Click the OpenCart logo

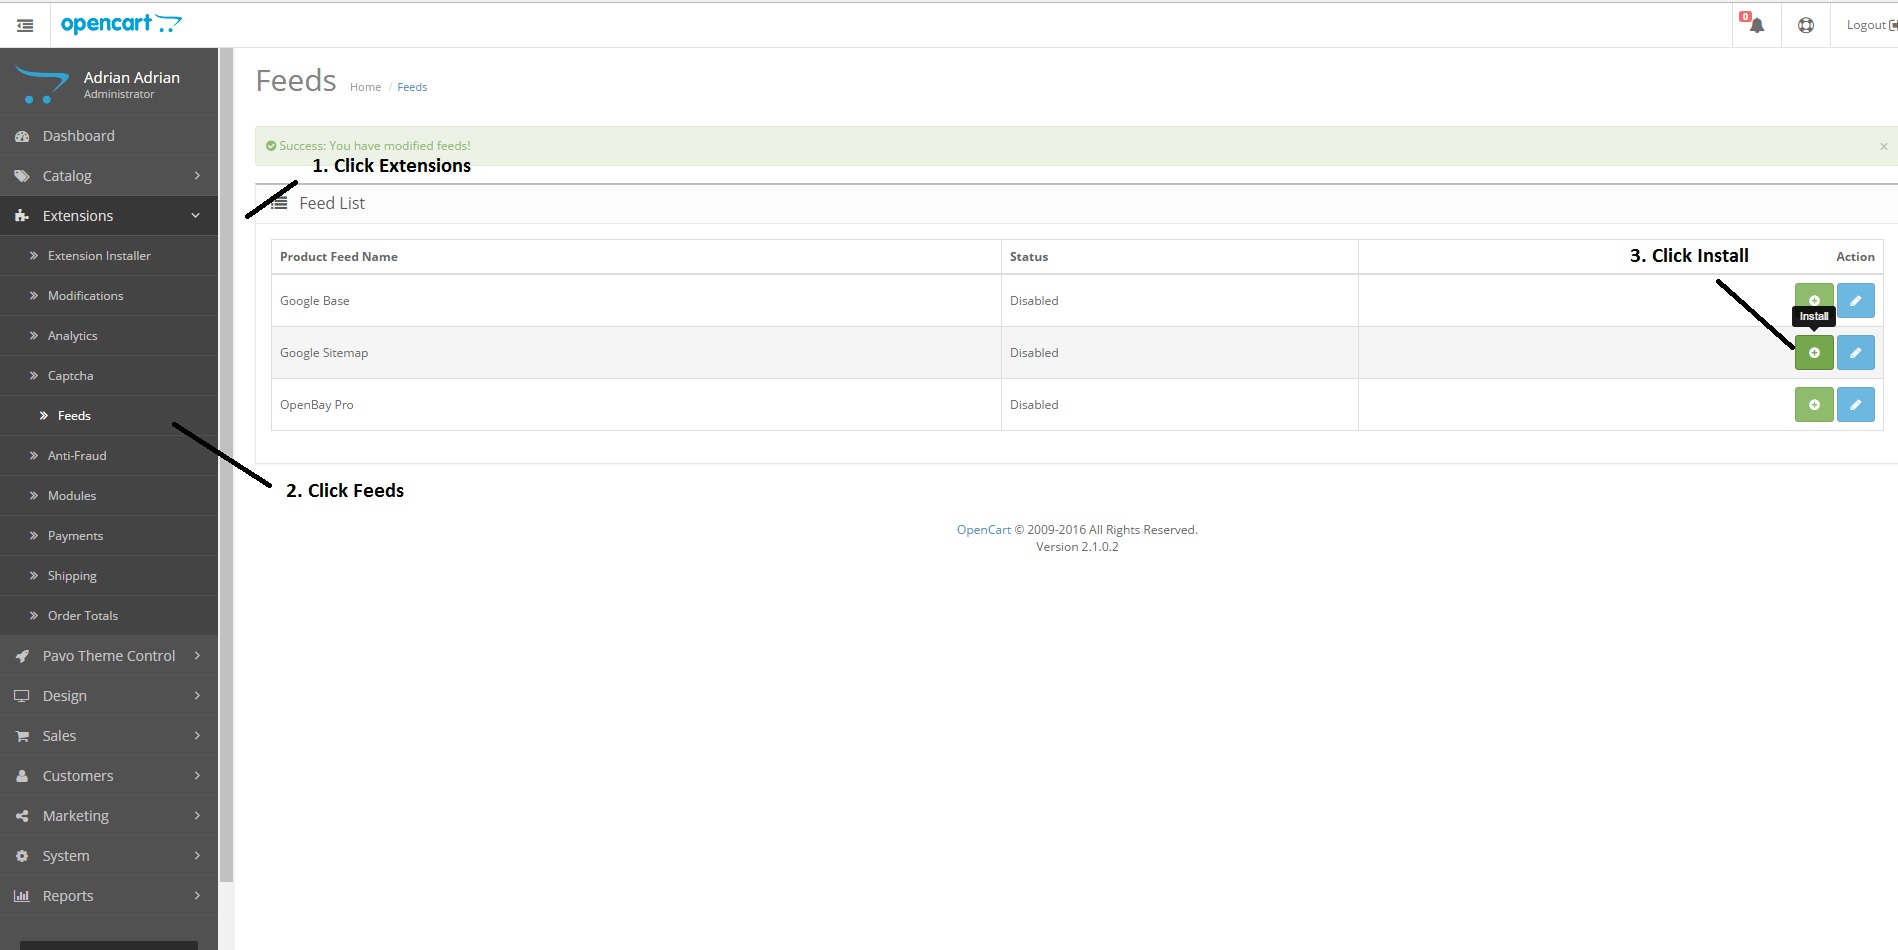click(x=121, y=23)
